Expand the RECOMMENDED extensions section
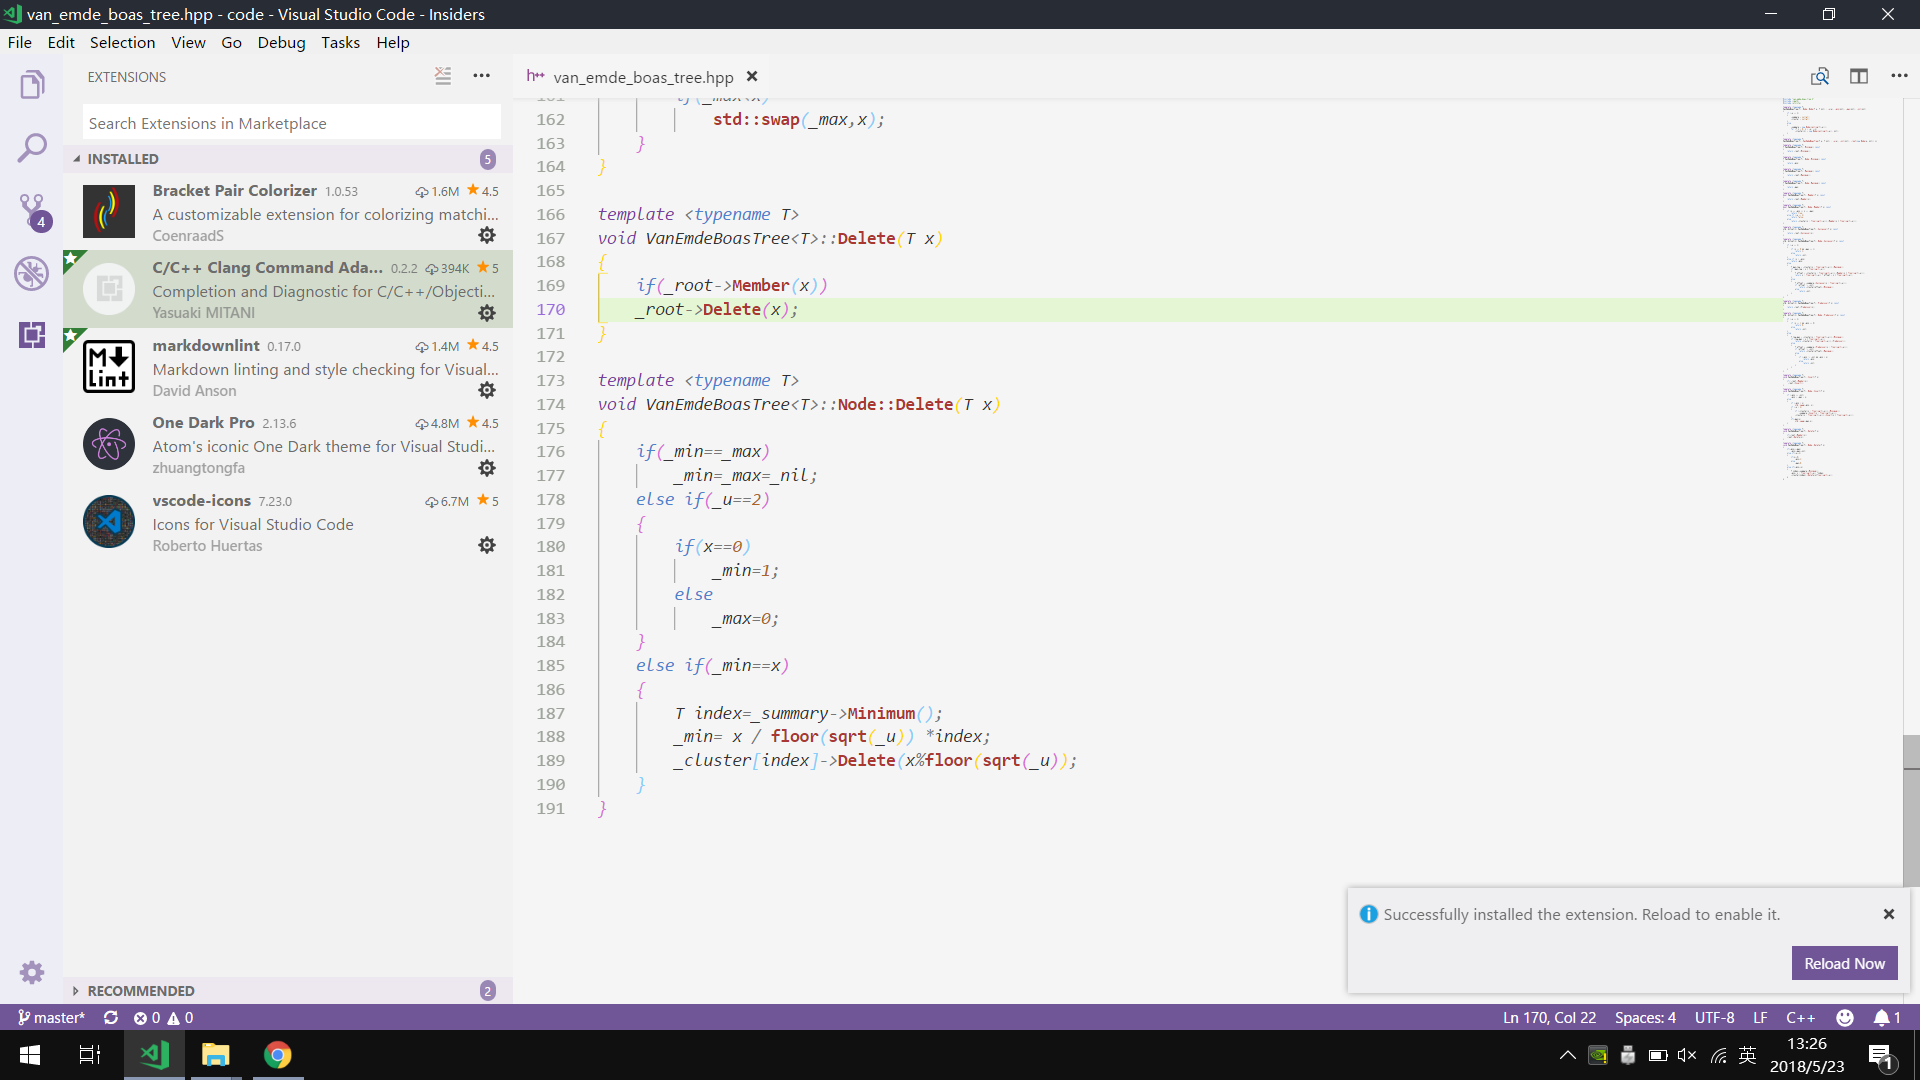 (140, 990)
